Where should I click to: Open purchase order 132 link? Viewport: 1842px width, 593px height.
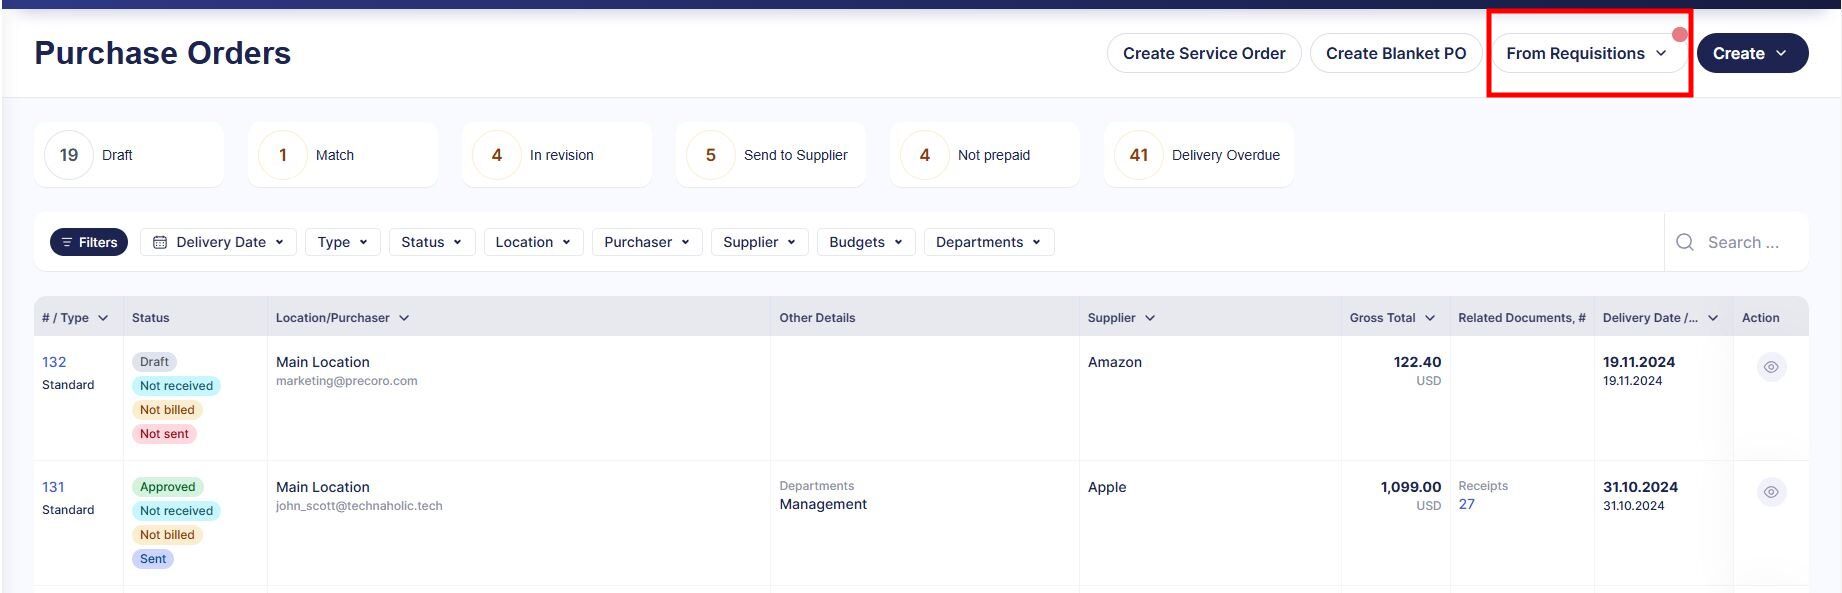click(x=54, y=362)
